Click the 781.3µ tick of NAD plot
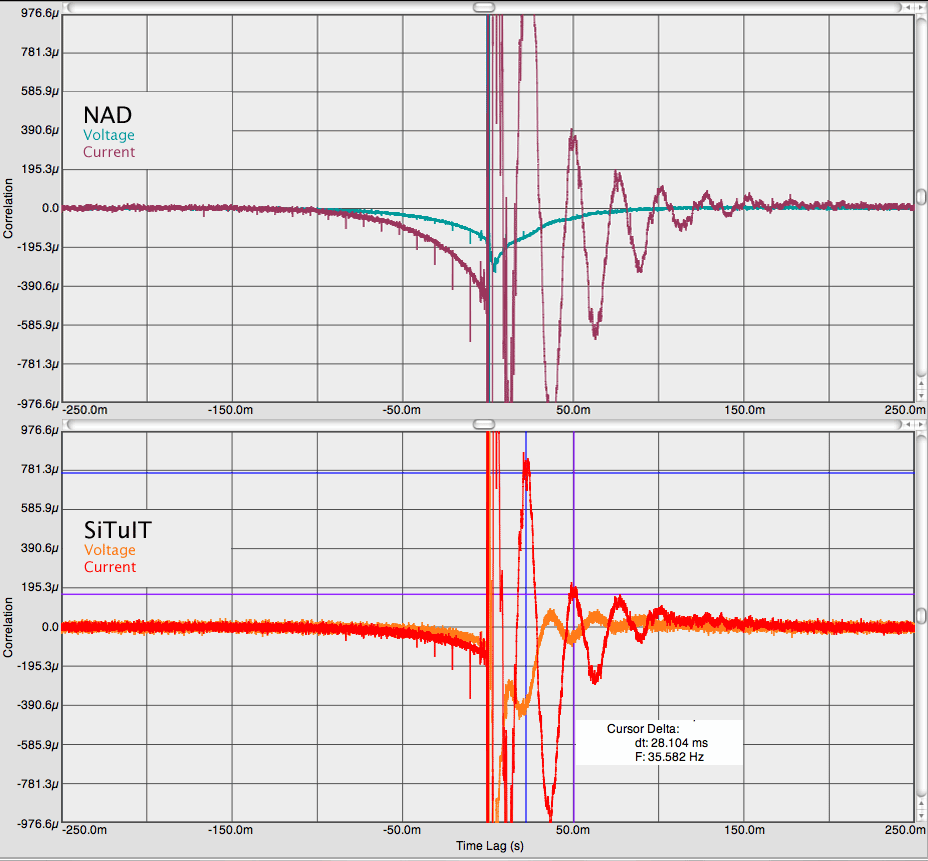Viewport: 928px width, 861px height. [x=40, y=52]
